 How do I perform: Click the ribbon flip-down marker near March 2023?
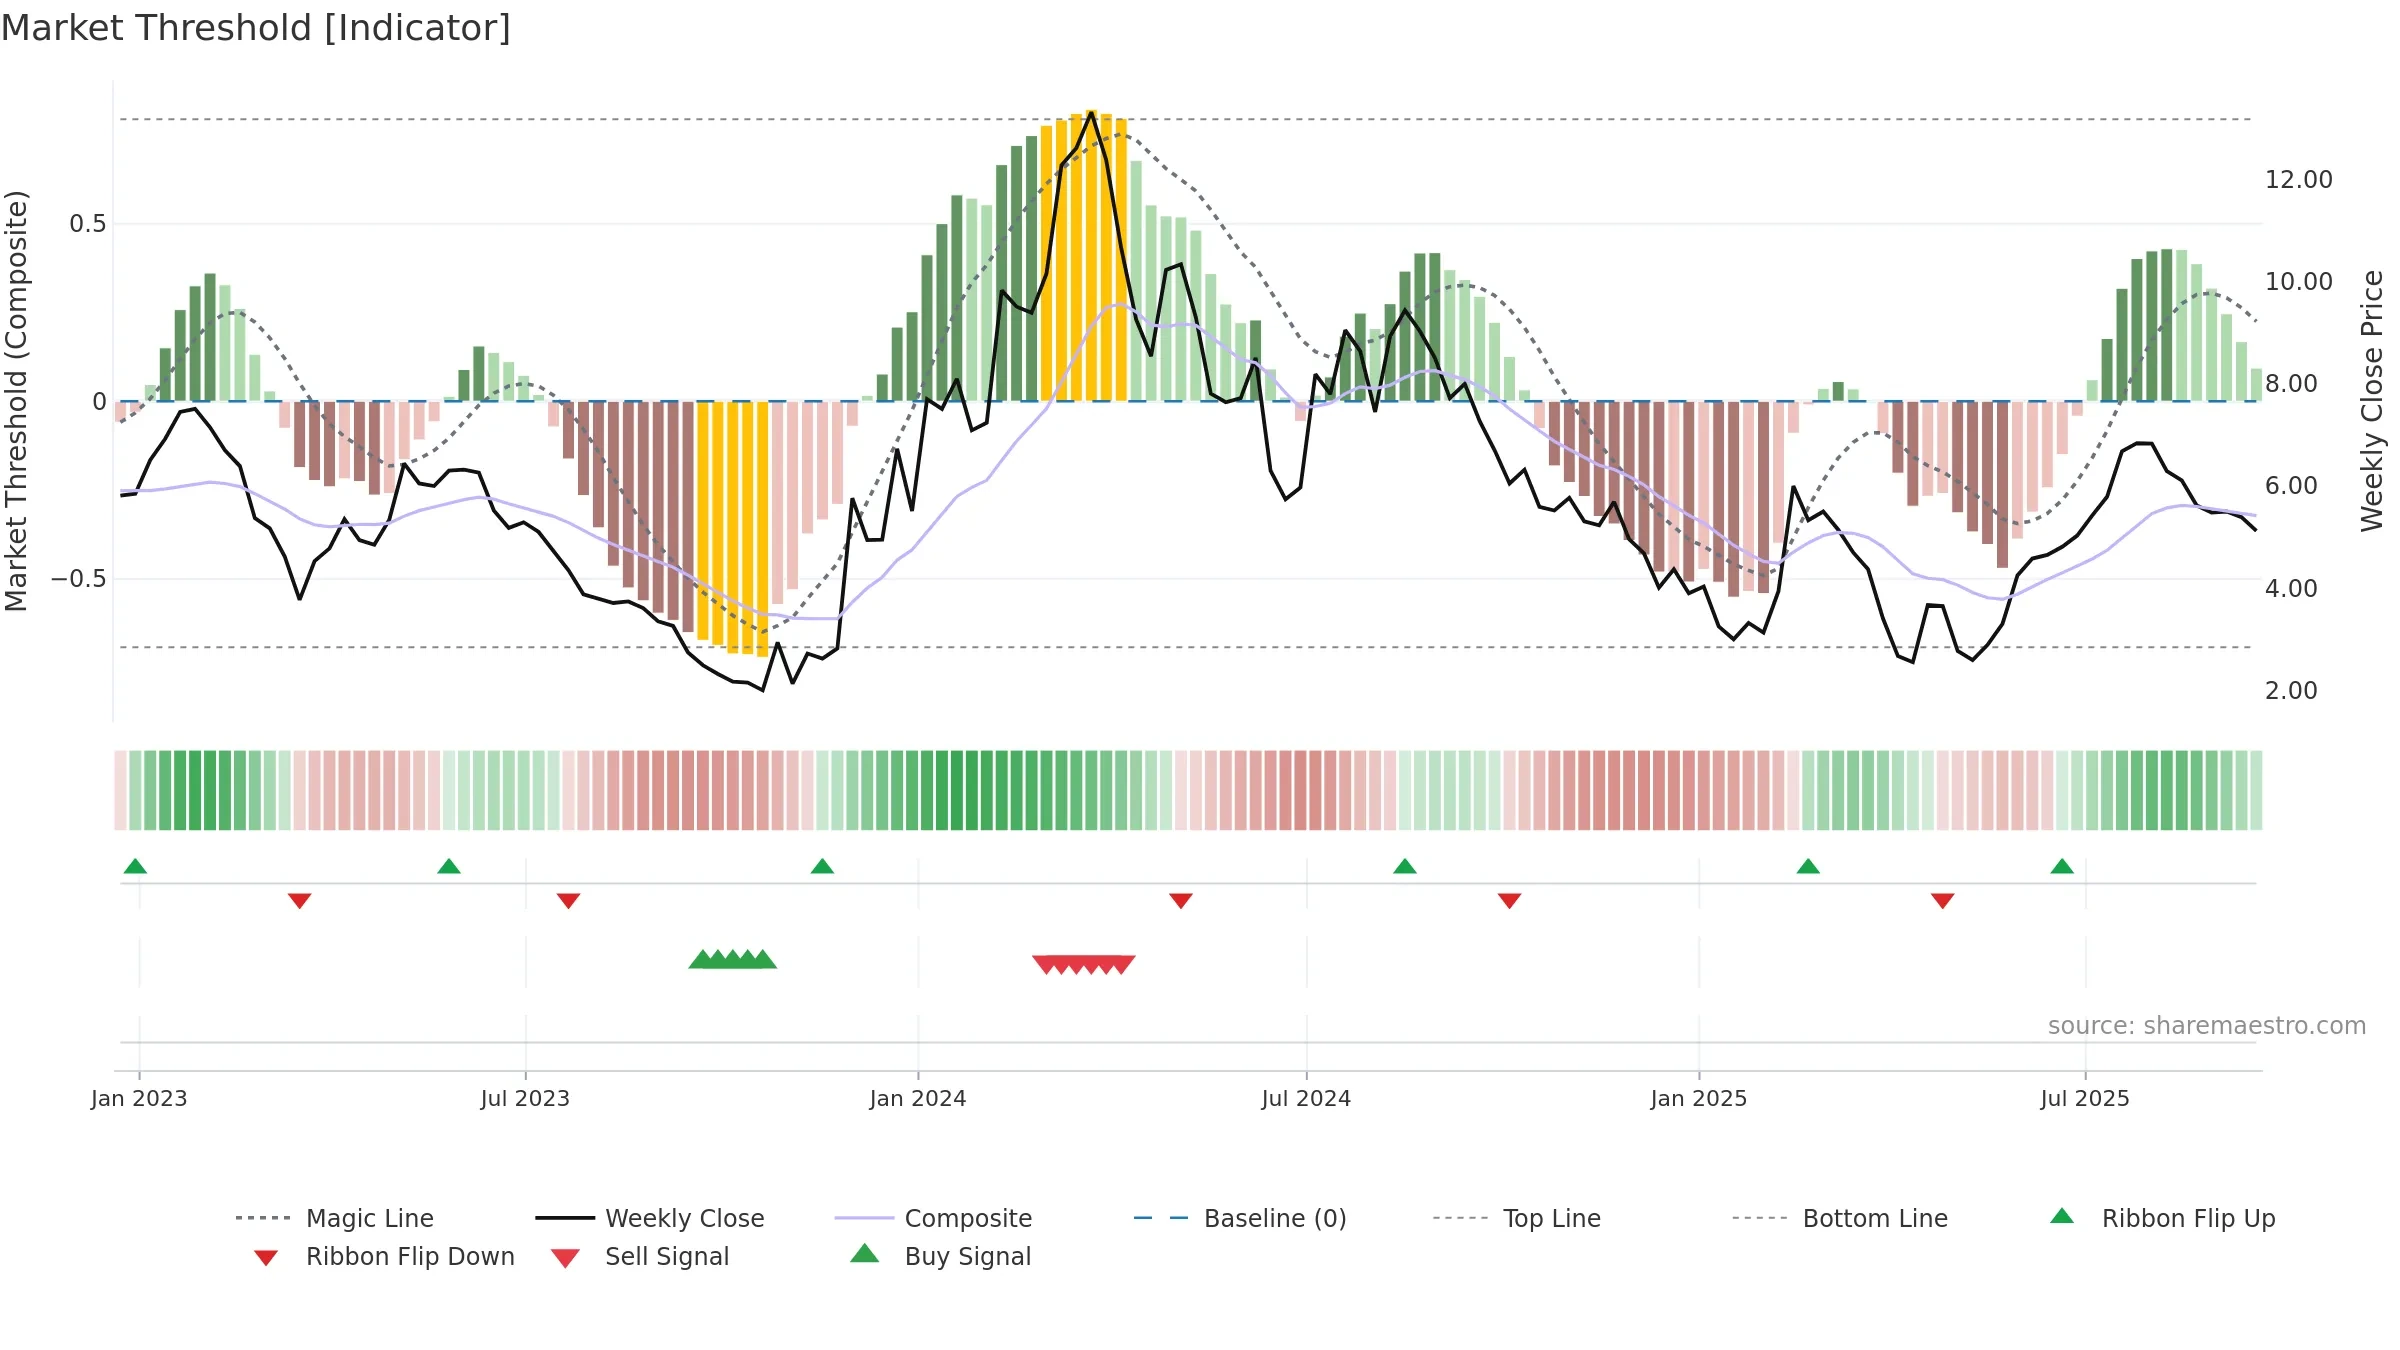point(299,901)
